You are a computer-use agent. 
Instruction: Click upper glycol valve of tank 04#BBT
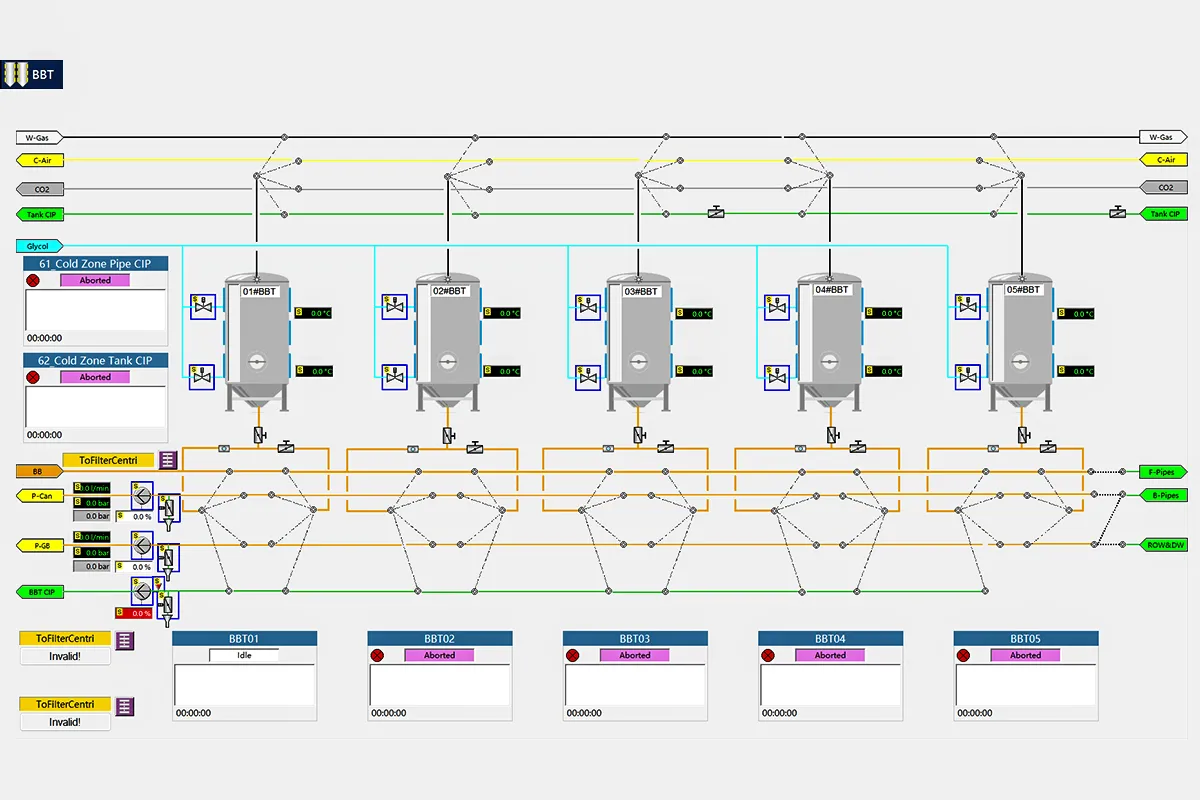(x=777, y=307)
